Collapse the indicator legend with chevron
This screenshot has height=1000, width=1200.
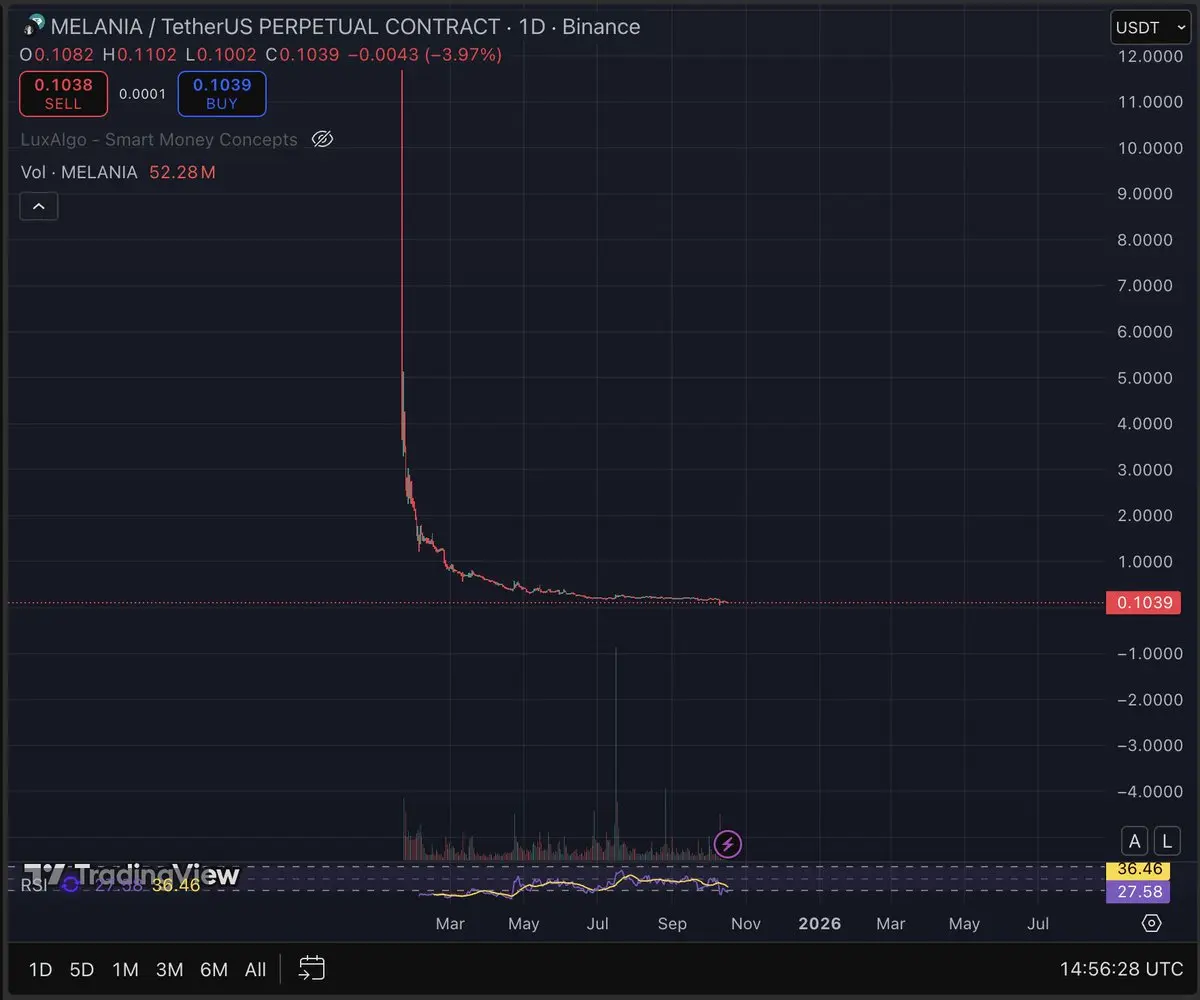[39, 207]
